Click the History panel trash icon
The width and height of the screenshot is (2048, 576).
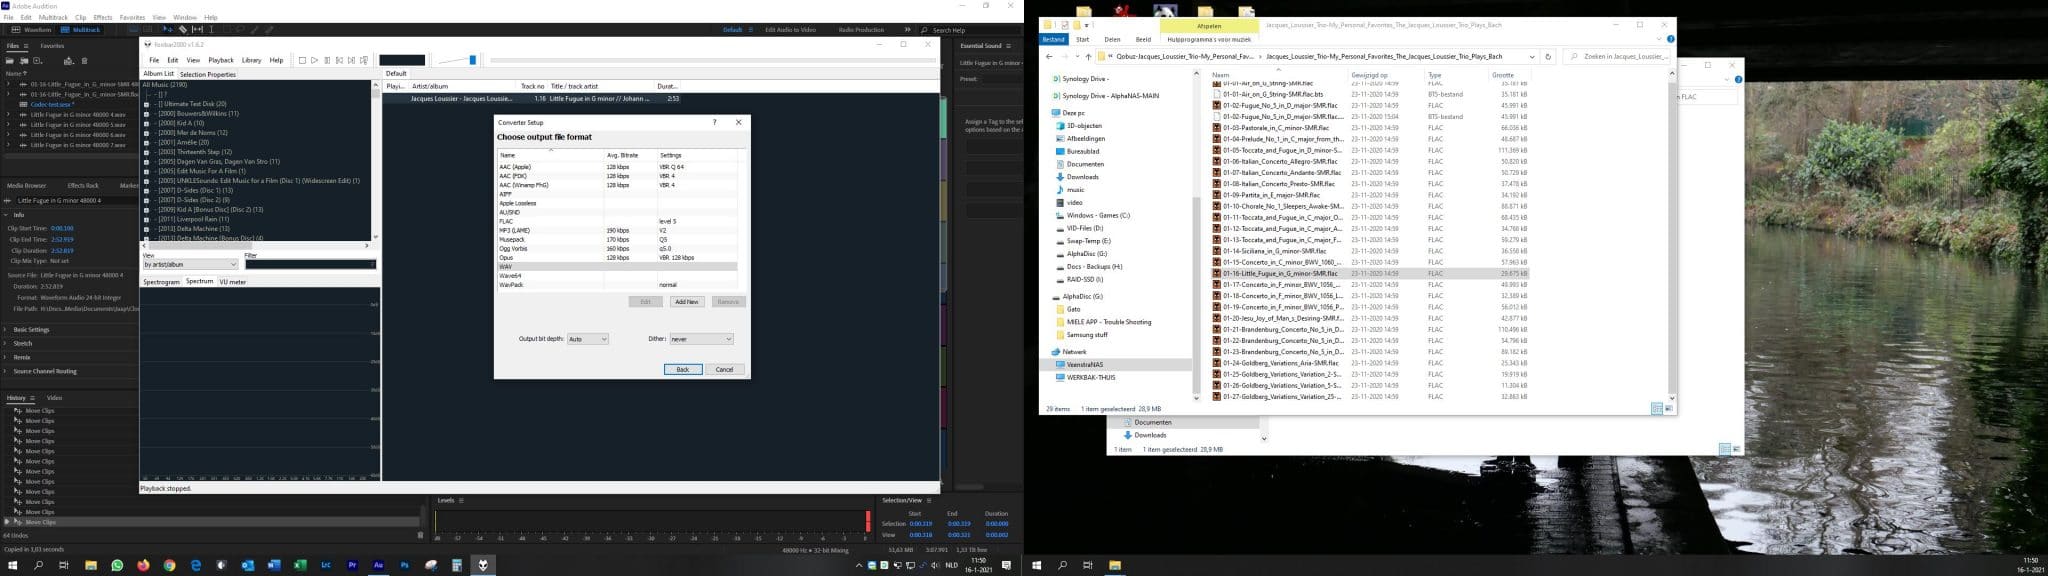point(420,536)
